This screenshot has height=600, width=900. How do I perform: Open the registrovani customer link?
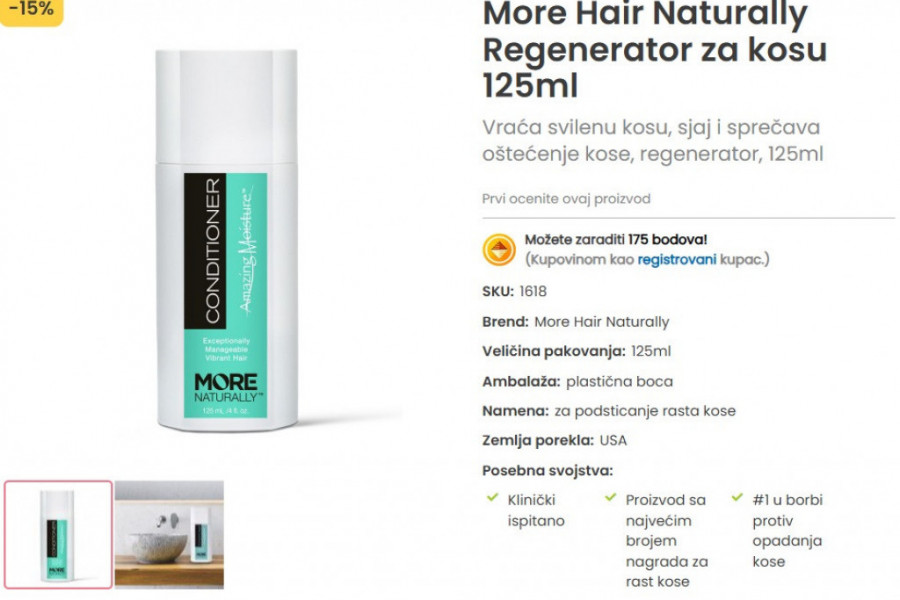[677, 260]
